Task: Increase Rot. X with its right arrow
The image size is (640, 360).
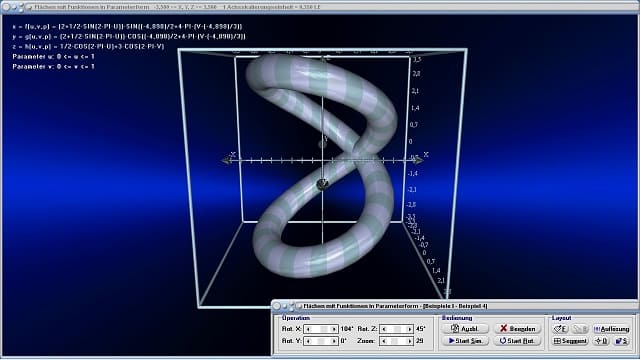Action: (334, 329)
